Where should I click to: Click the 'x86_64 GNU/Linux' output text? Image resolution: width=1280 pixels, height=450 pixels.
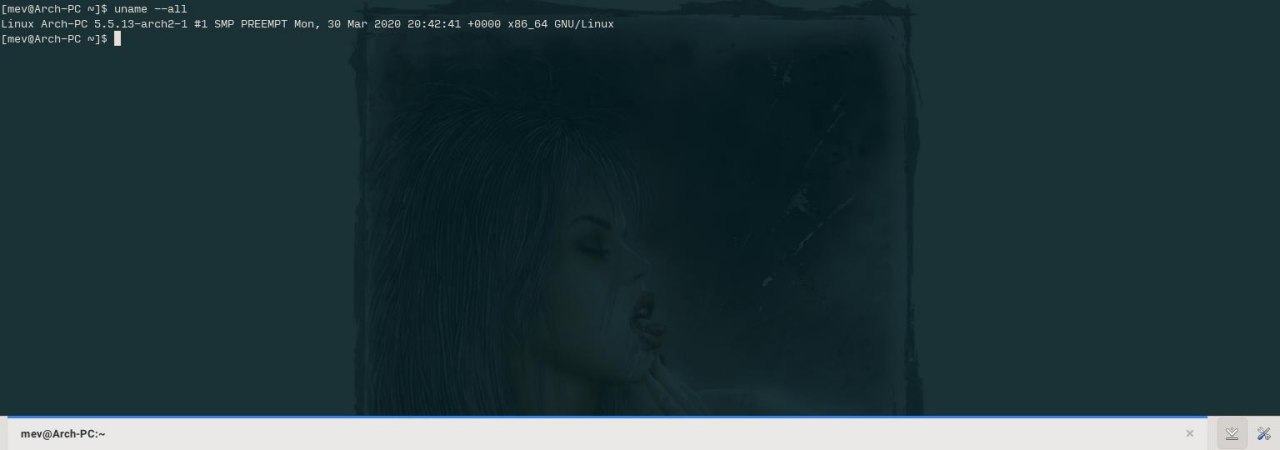pos(561,24)
